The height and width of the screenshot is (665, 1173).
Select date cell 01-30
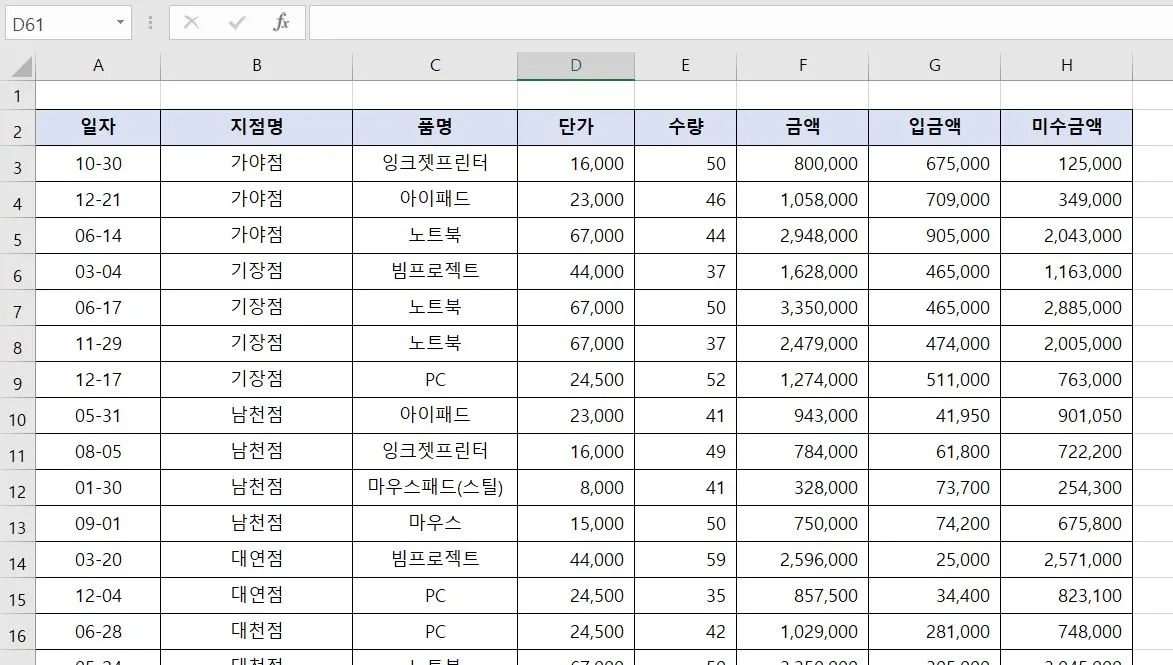(x=98, y=488)
